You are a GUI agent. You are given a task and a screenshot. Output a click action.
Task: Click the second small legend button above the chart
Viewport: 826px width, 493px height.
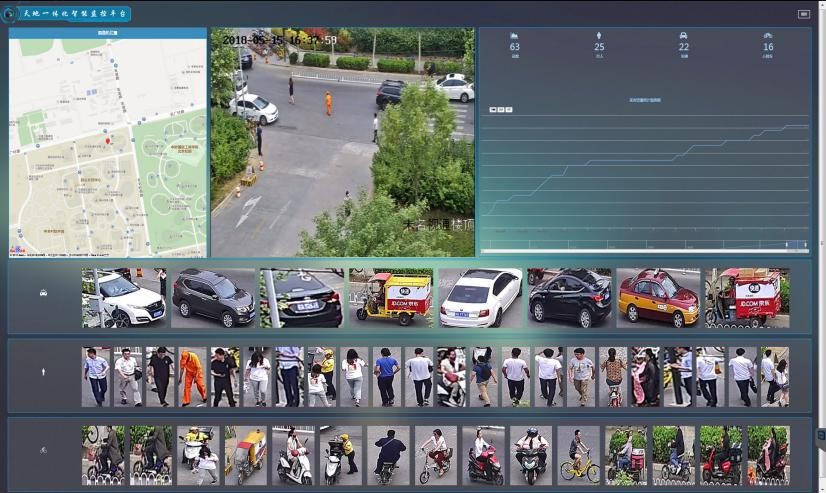point(501,110)
